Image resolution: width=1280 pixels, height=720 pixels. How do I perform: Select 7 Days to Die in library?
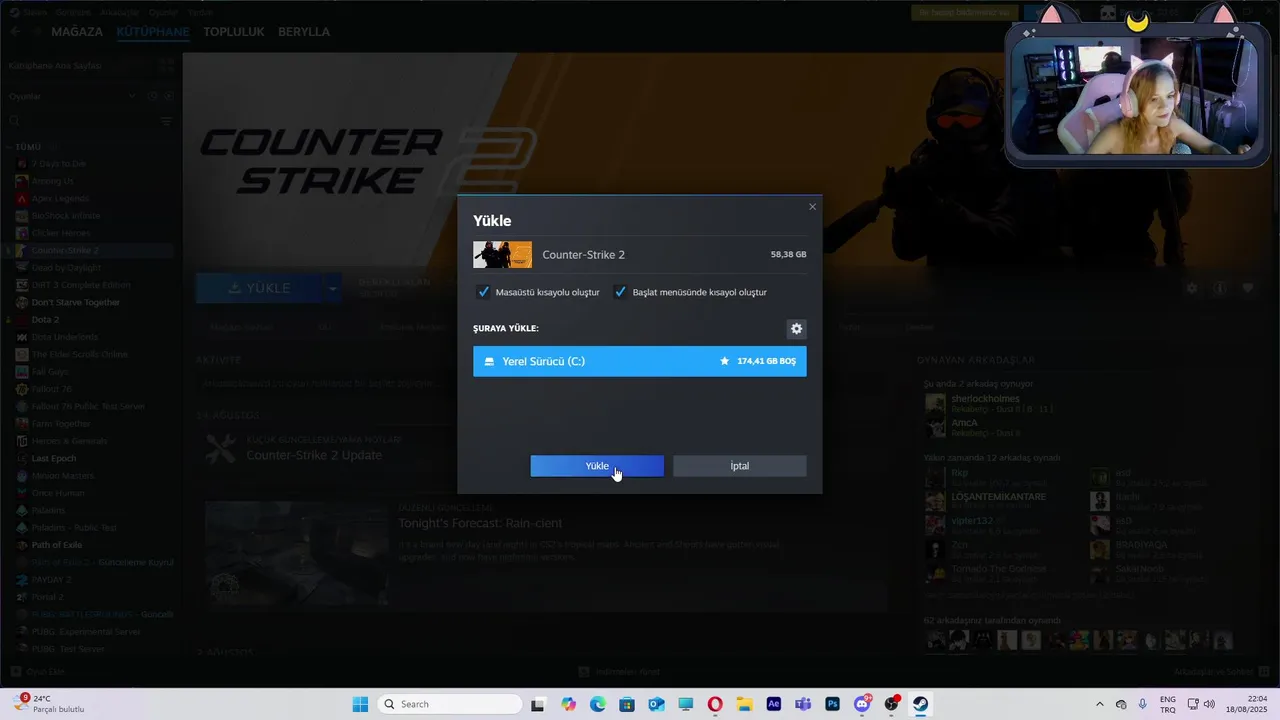coord(58,163)
